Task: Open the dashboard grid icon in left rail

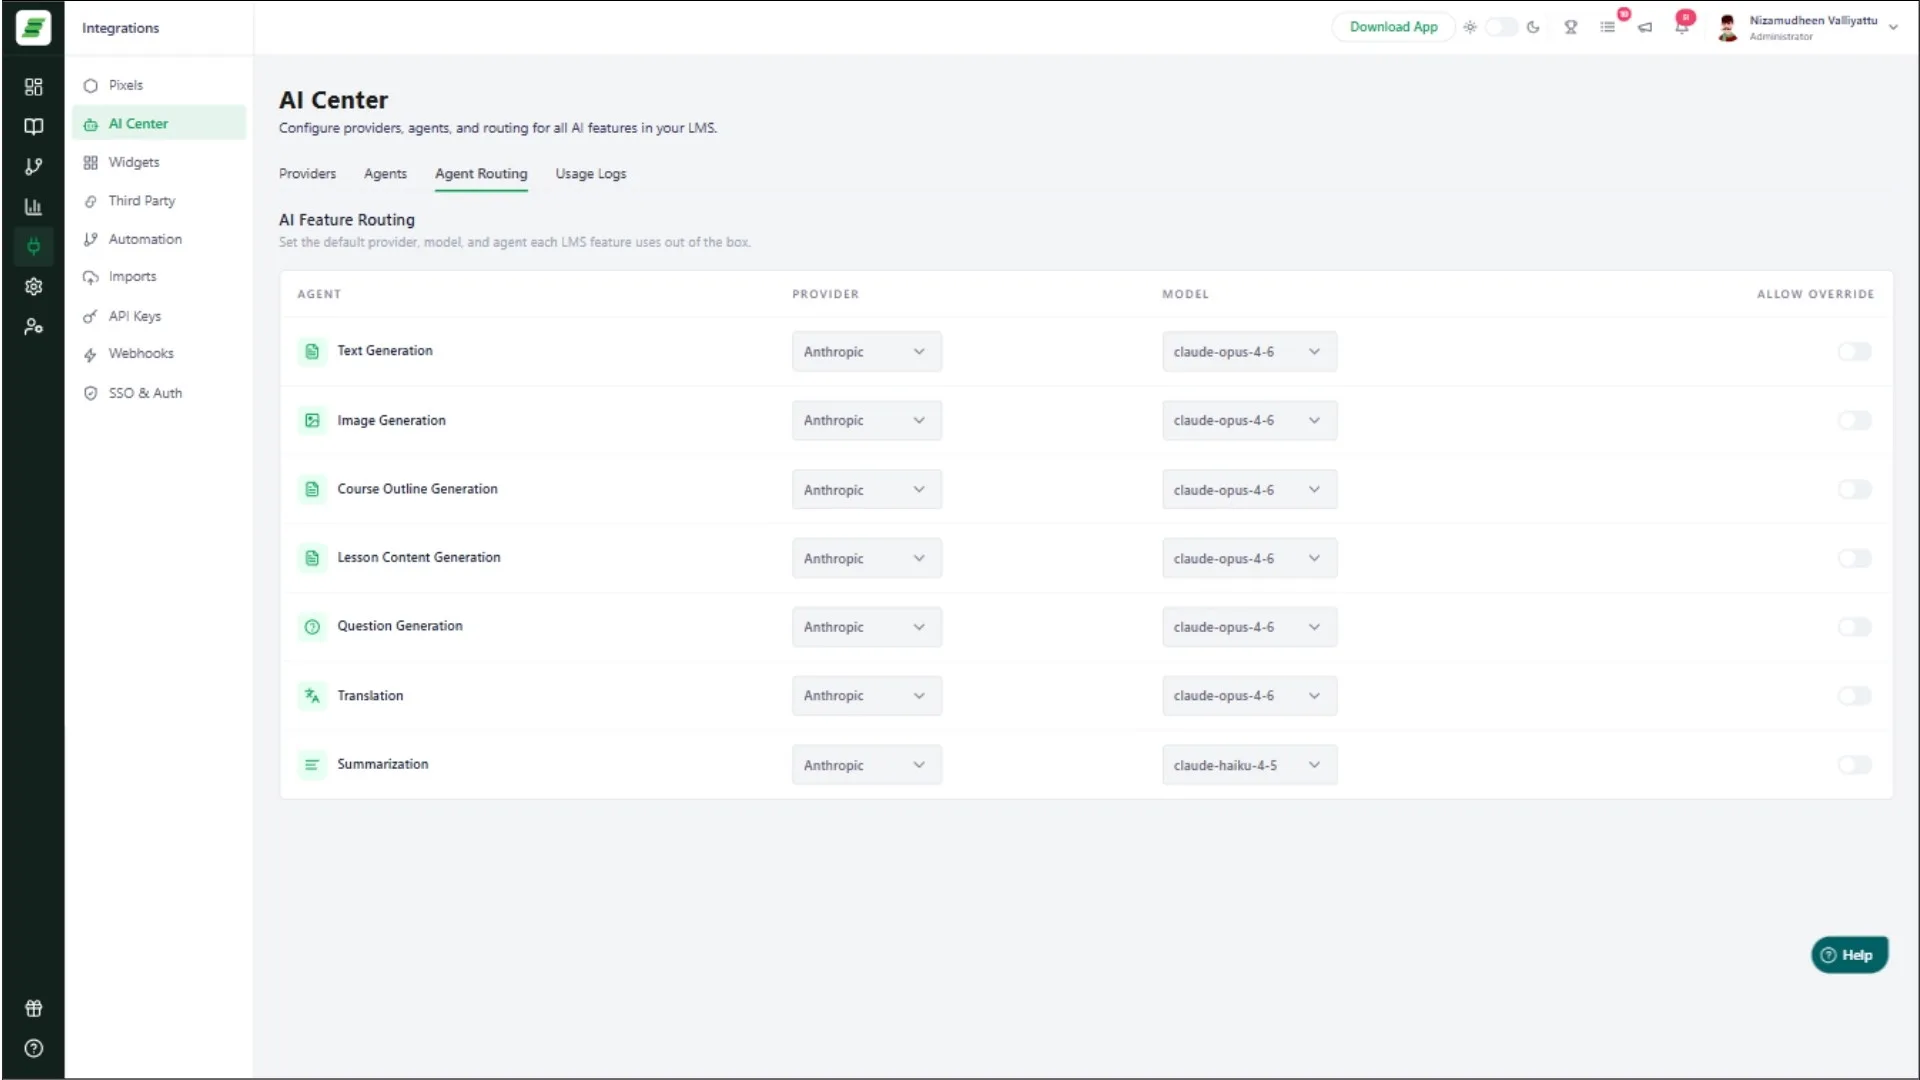Action: 33,87
